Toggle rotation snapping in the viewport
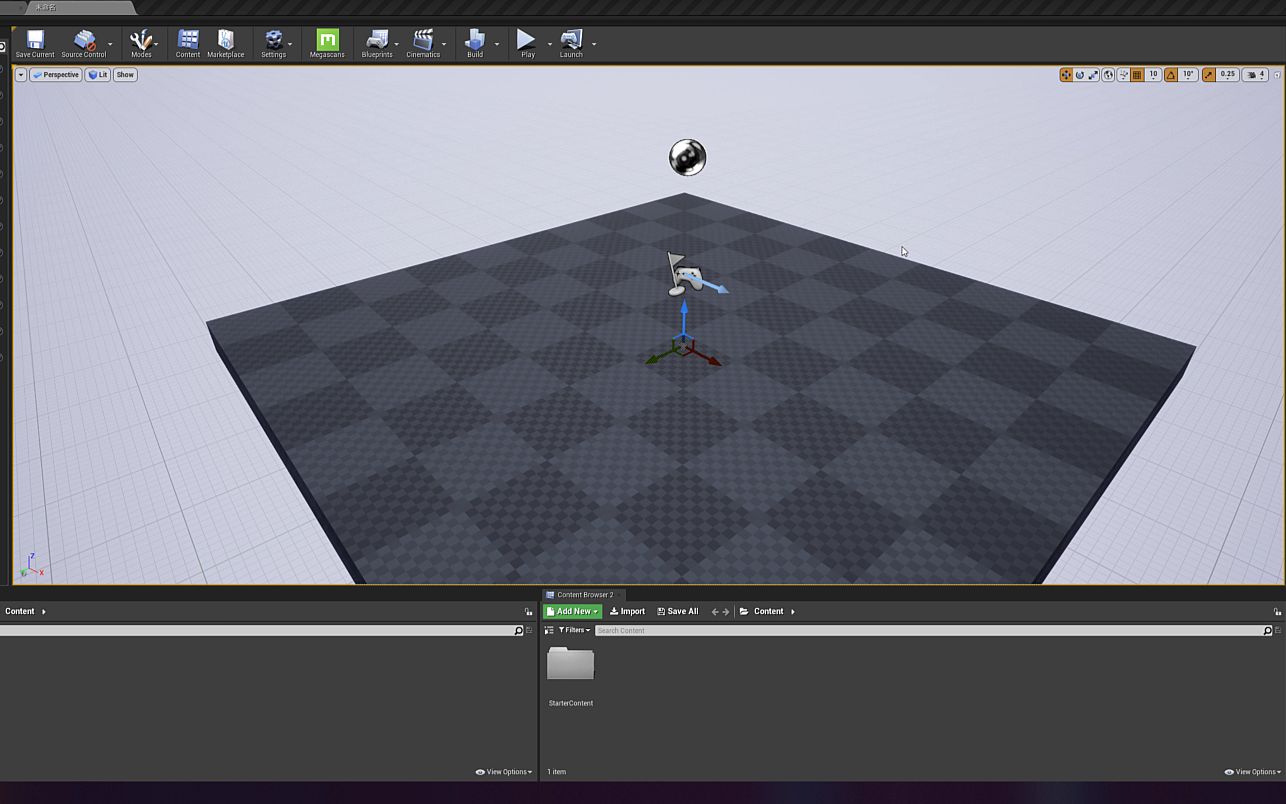Screen dimensions: 1286x804 pyautogui.click(x=1171, y=74)
